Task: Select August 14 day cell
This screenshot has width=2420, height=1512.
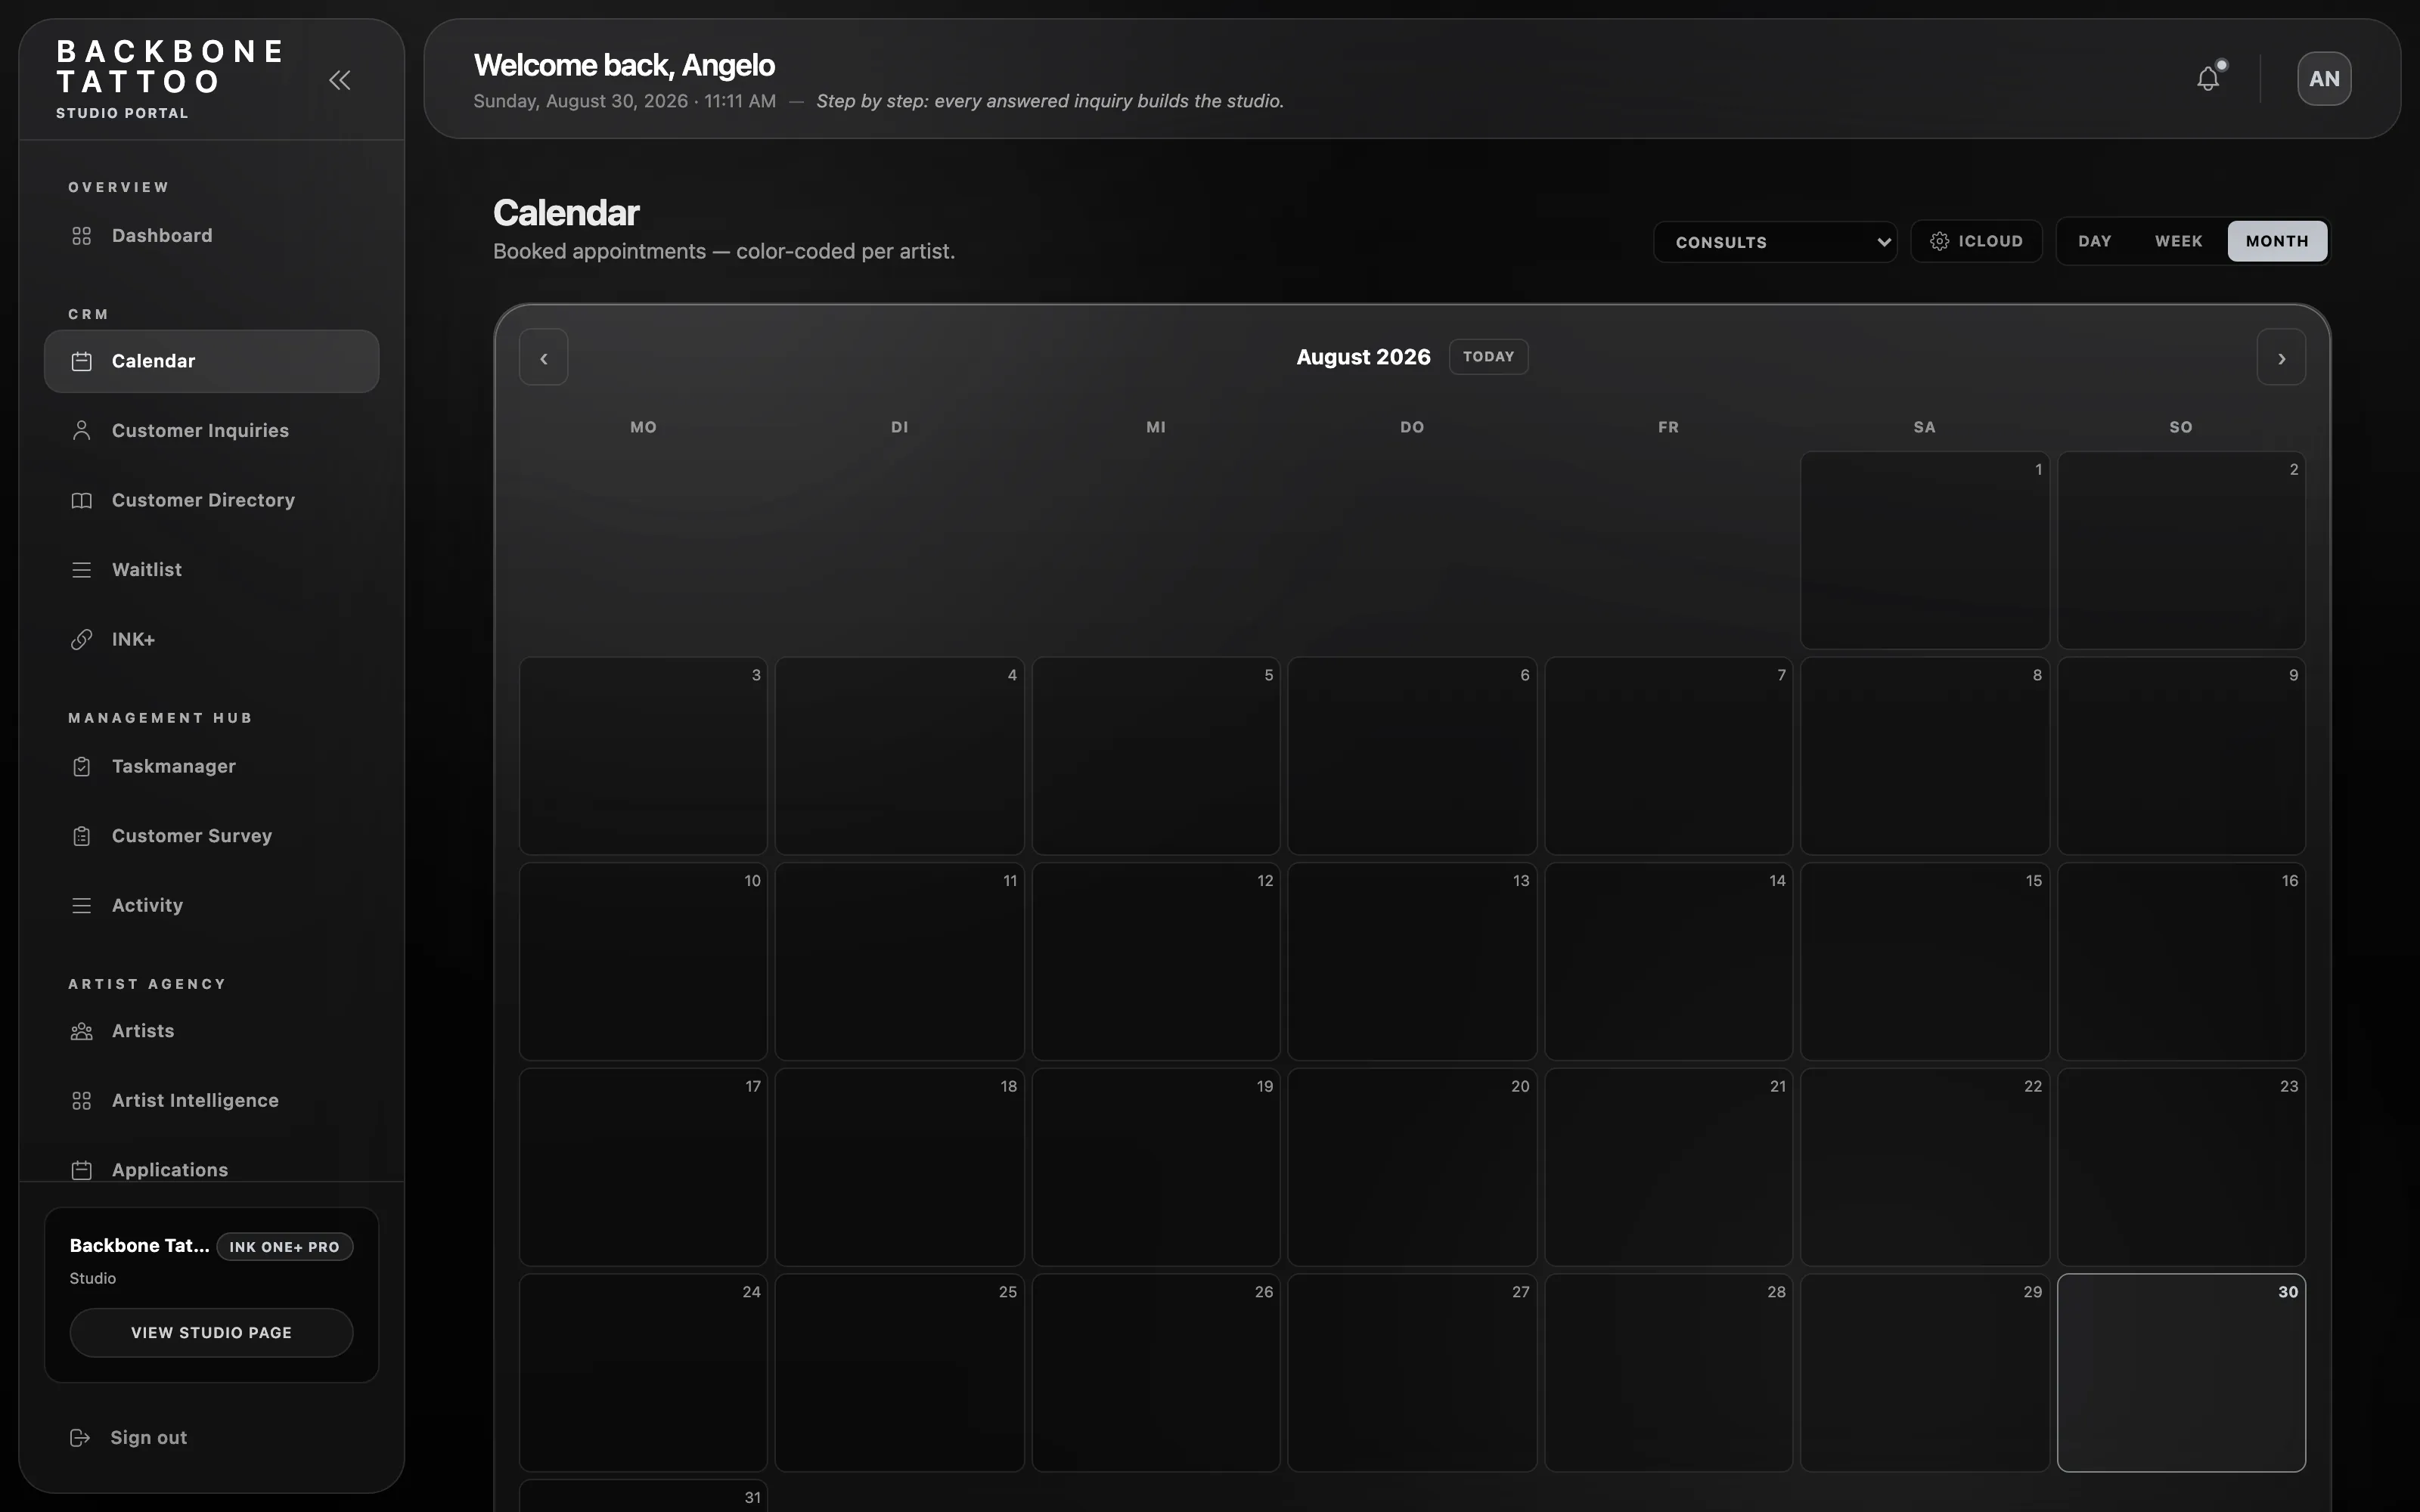Action: coord(1668,961)
